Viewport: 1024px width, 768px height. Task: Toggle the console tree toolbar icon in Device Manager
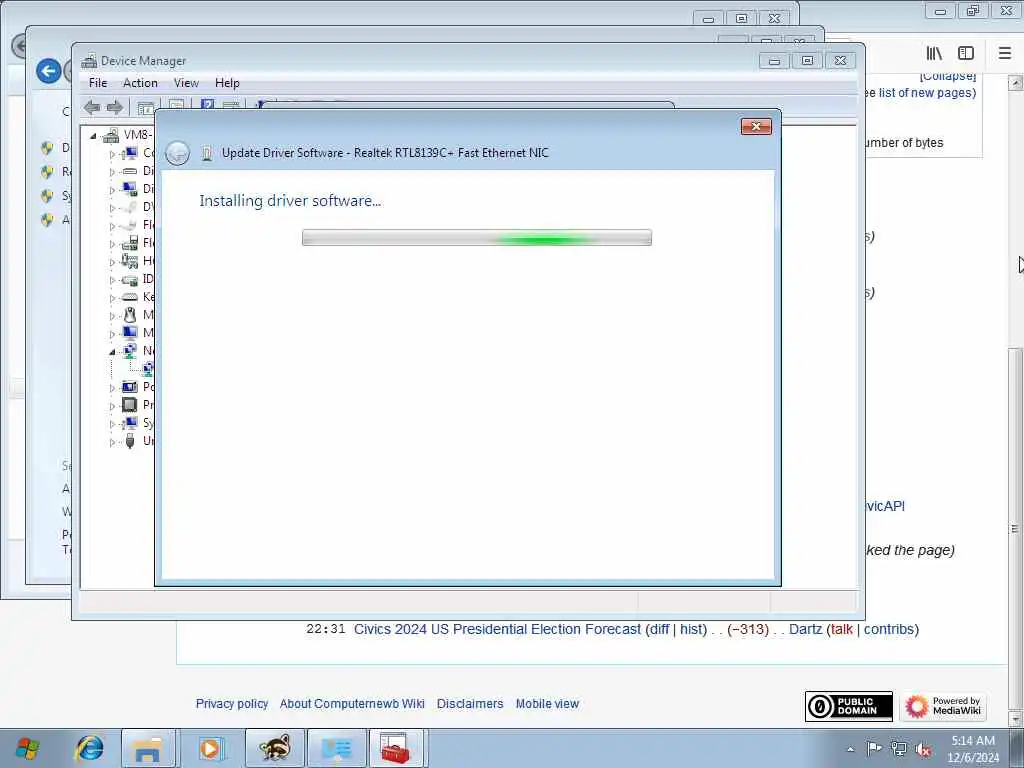[146, 108]
